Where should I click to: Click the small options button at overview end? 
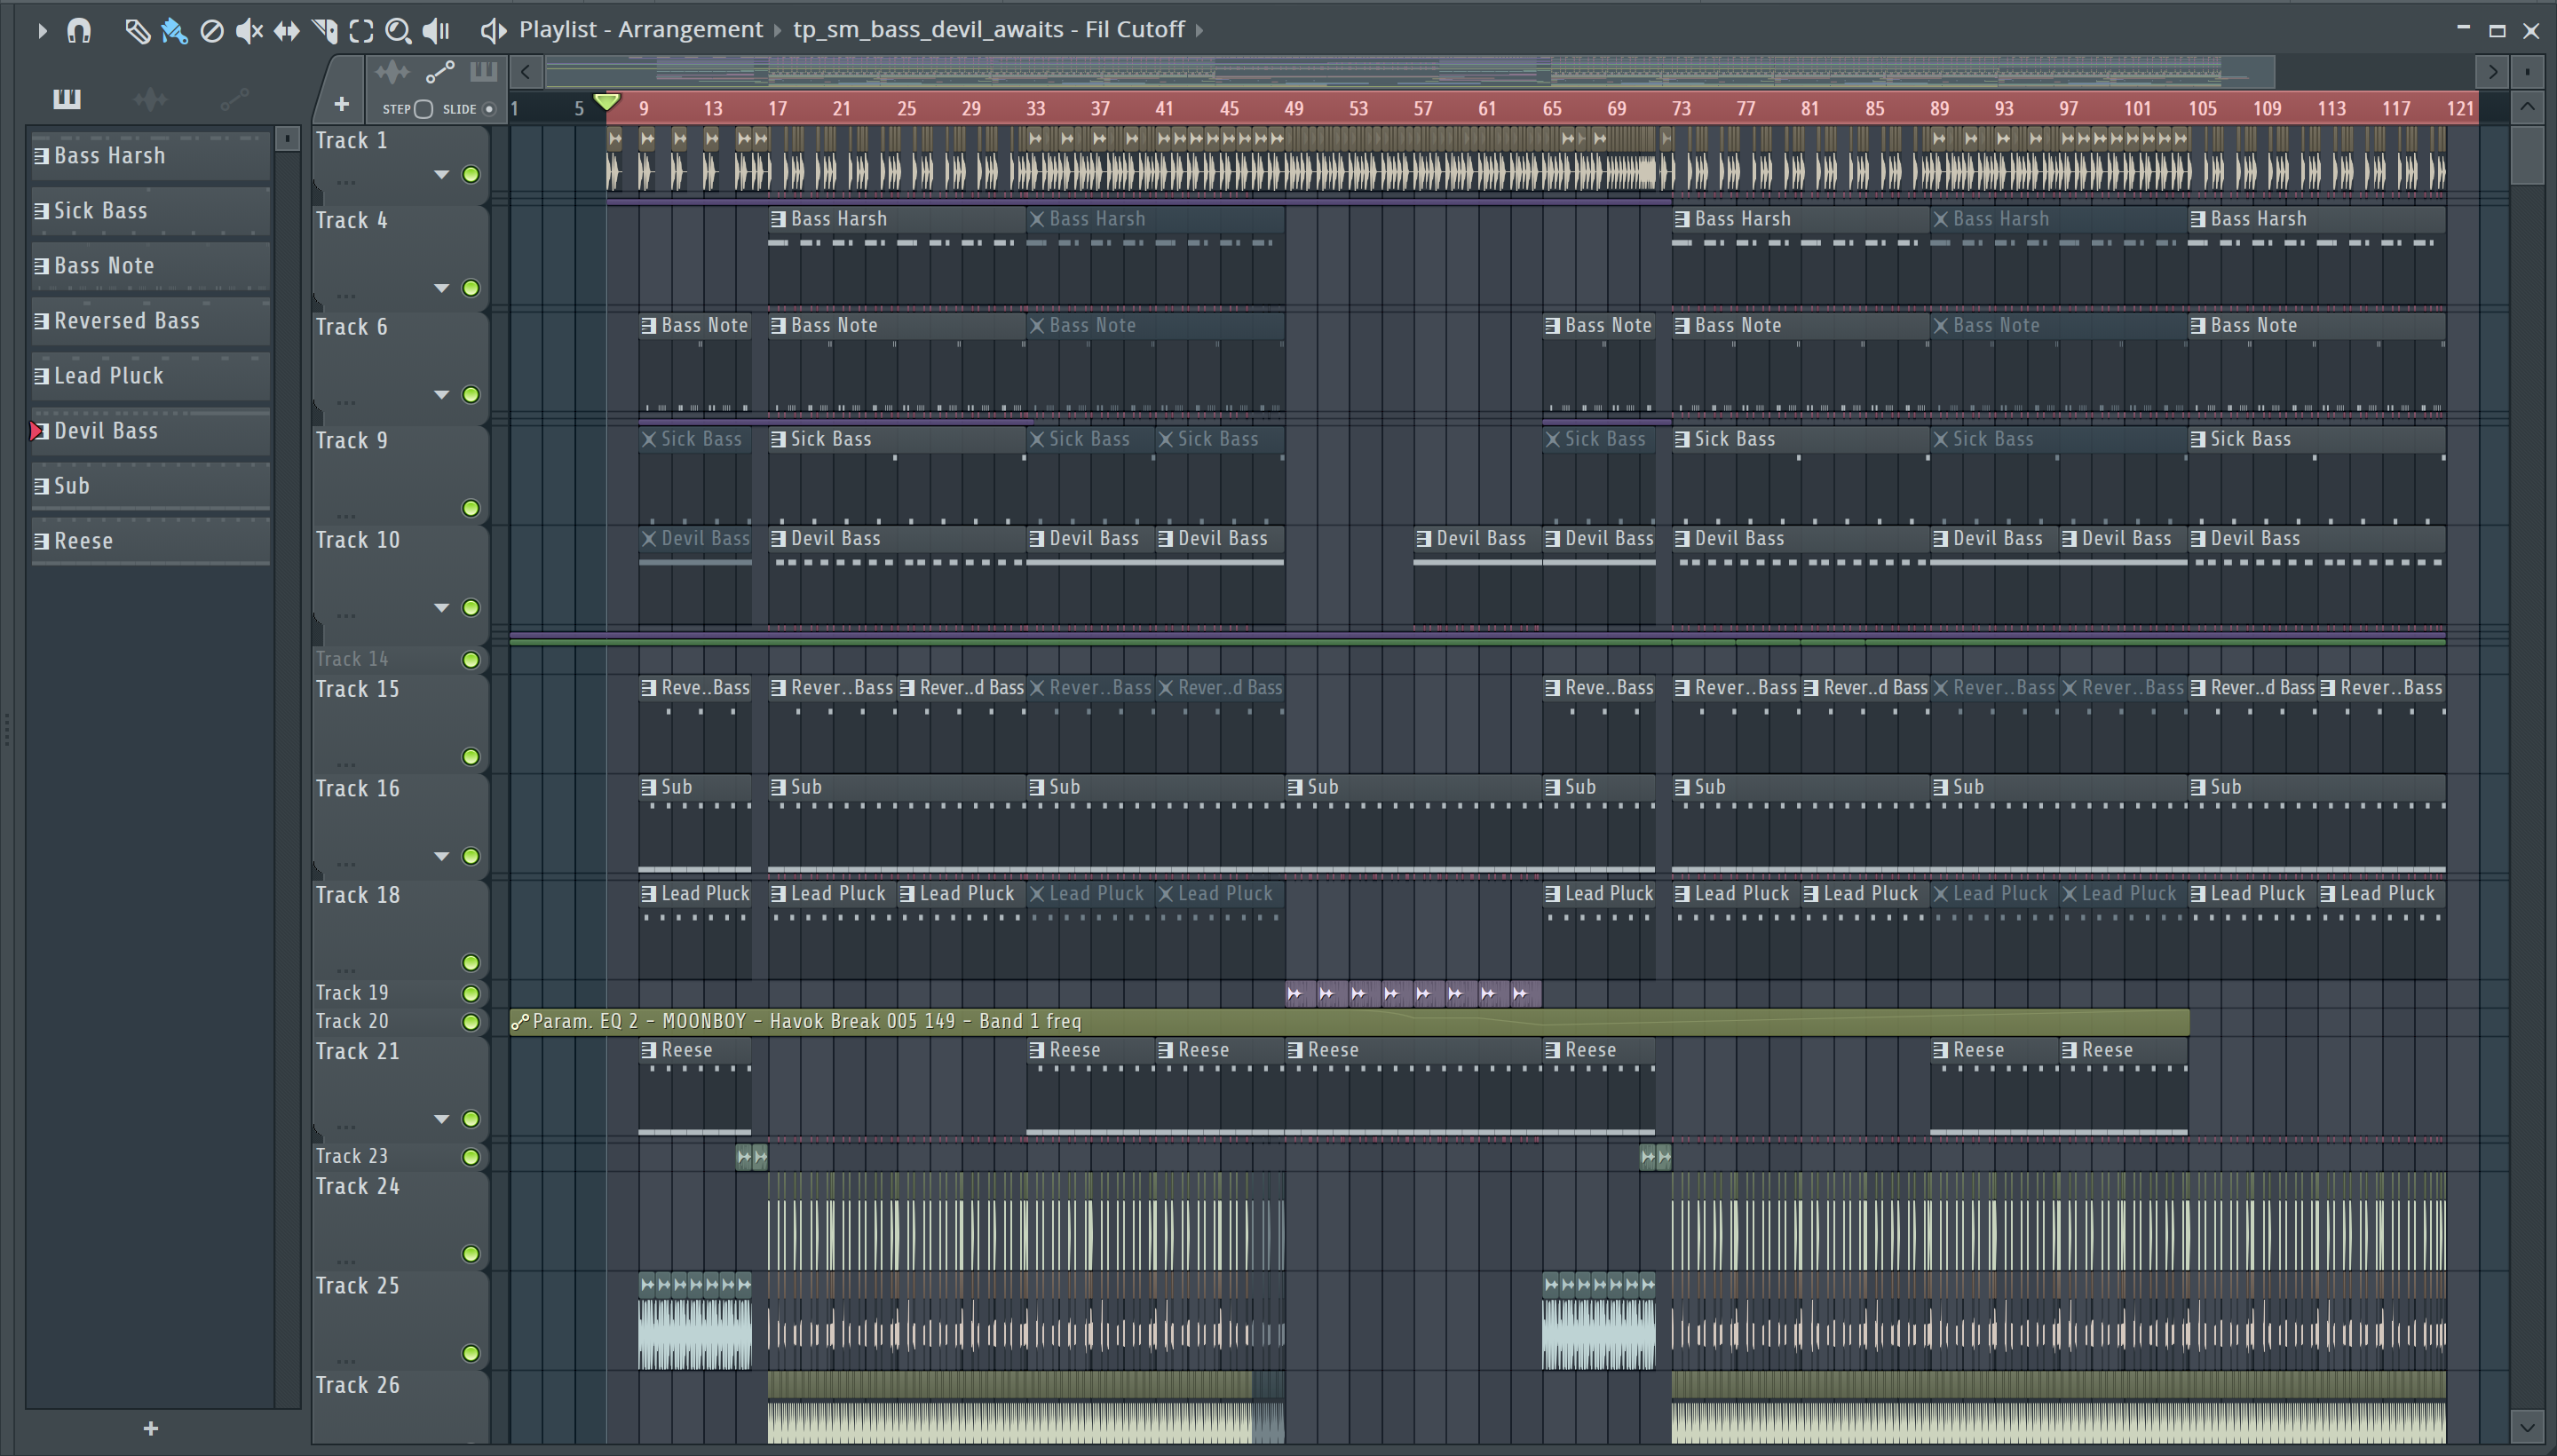tap(2527, 72)
